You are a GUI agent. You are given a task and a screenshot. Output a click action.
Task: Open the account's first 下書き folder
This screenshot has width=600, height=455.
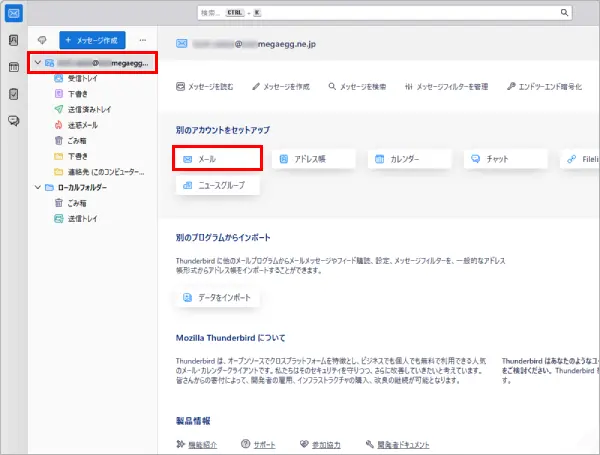tap(78, 94)
